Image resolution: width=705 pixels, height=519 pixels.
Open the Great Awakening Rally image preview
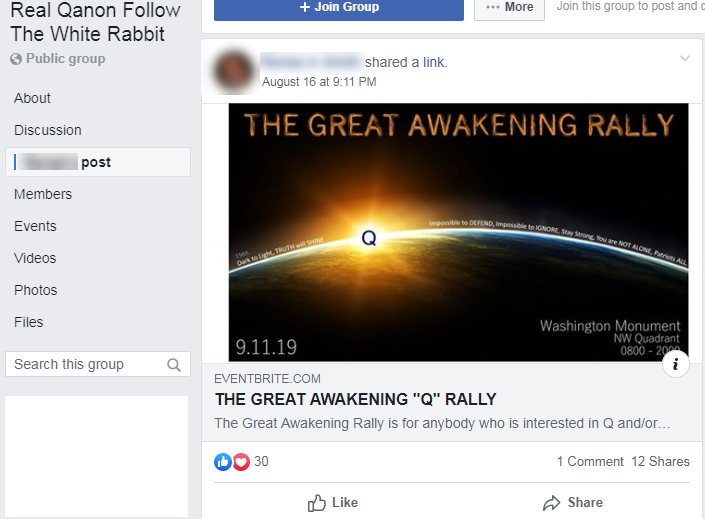(x=458, y=232)
